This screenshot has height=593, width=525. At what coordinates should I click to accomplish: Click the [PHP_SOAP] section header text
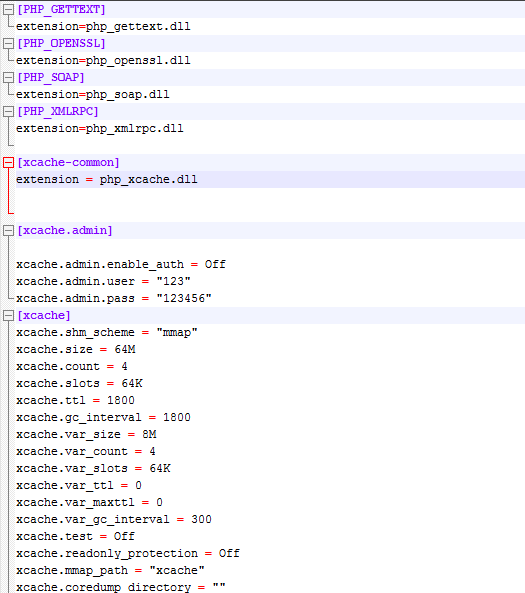[51, 78]
